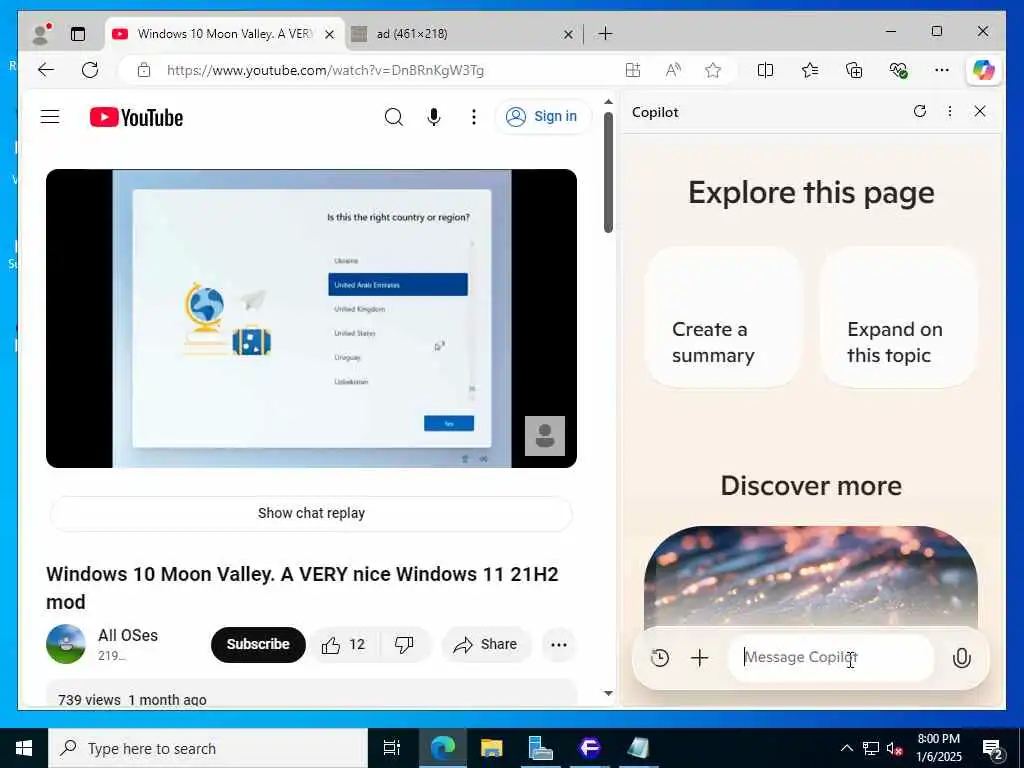Focus the Message Copilot input
This screenshot has width=1024, height=768.
(831, 658)
